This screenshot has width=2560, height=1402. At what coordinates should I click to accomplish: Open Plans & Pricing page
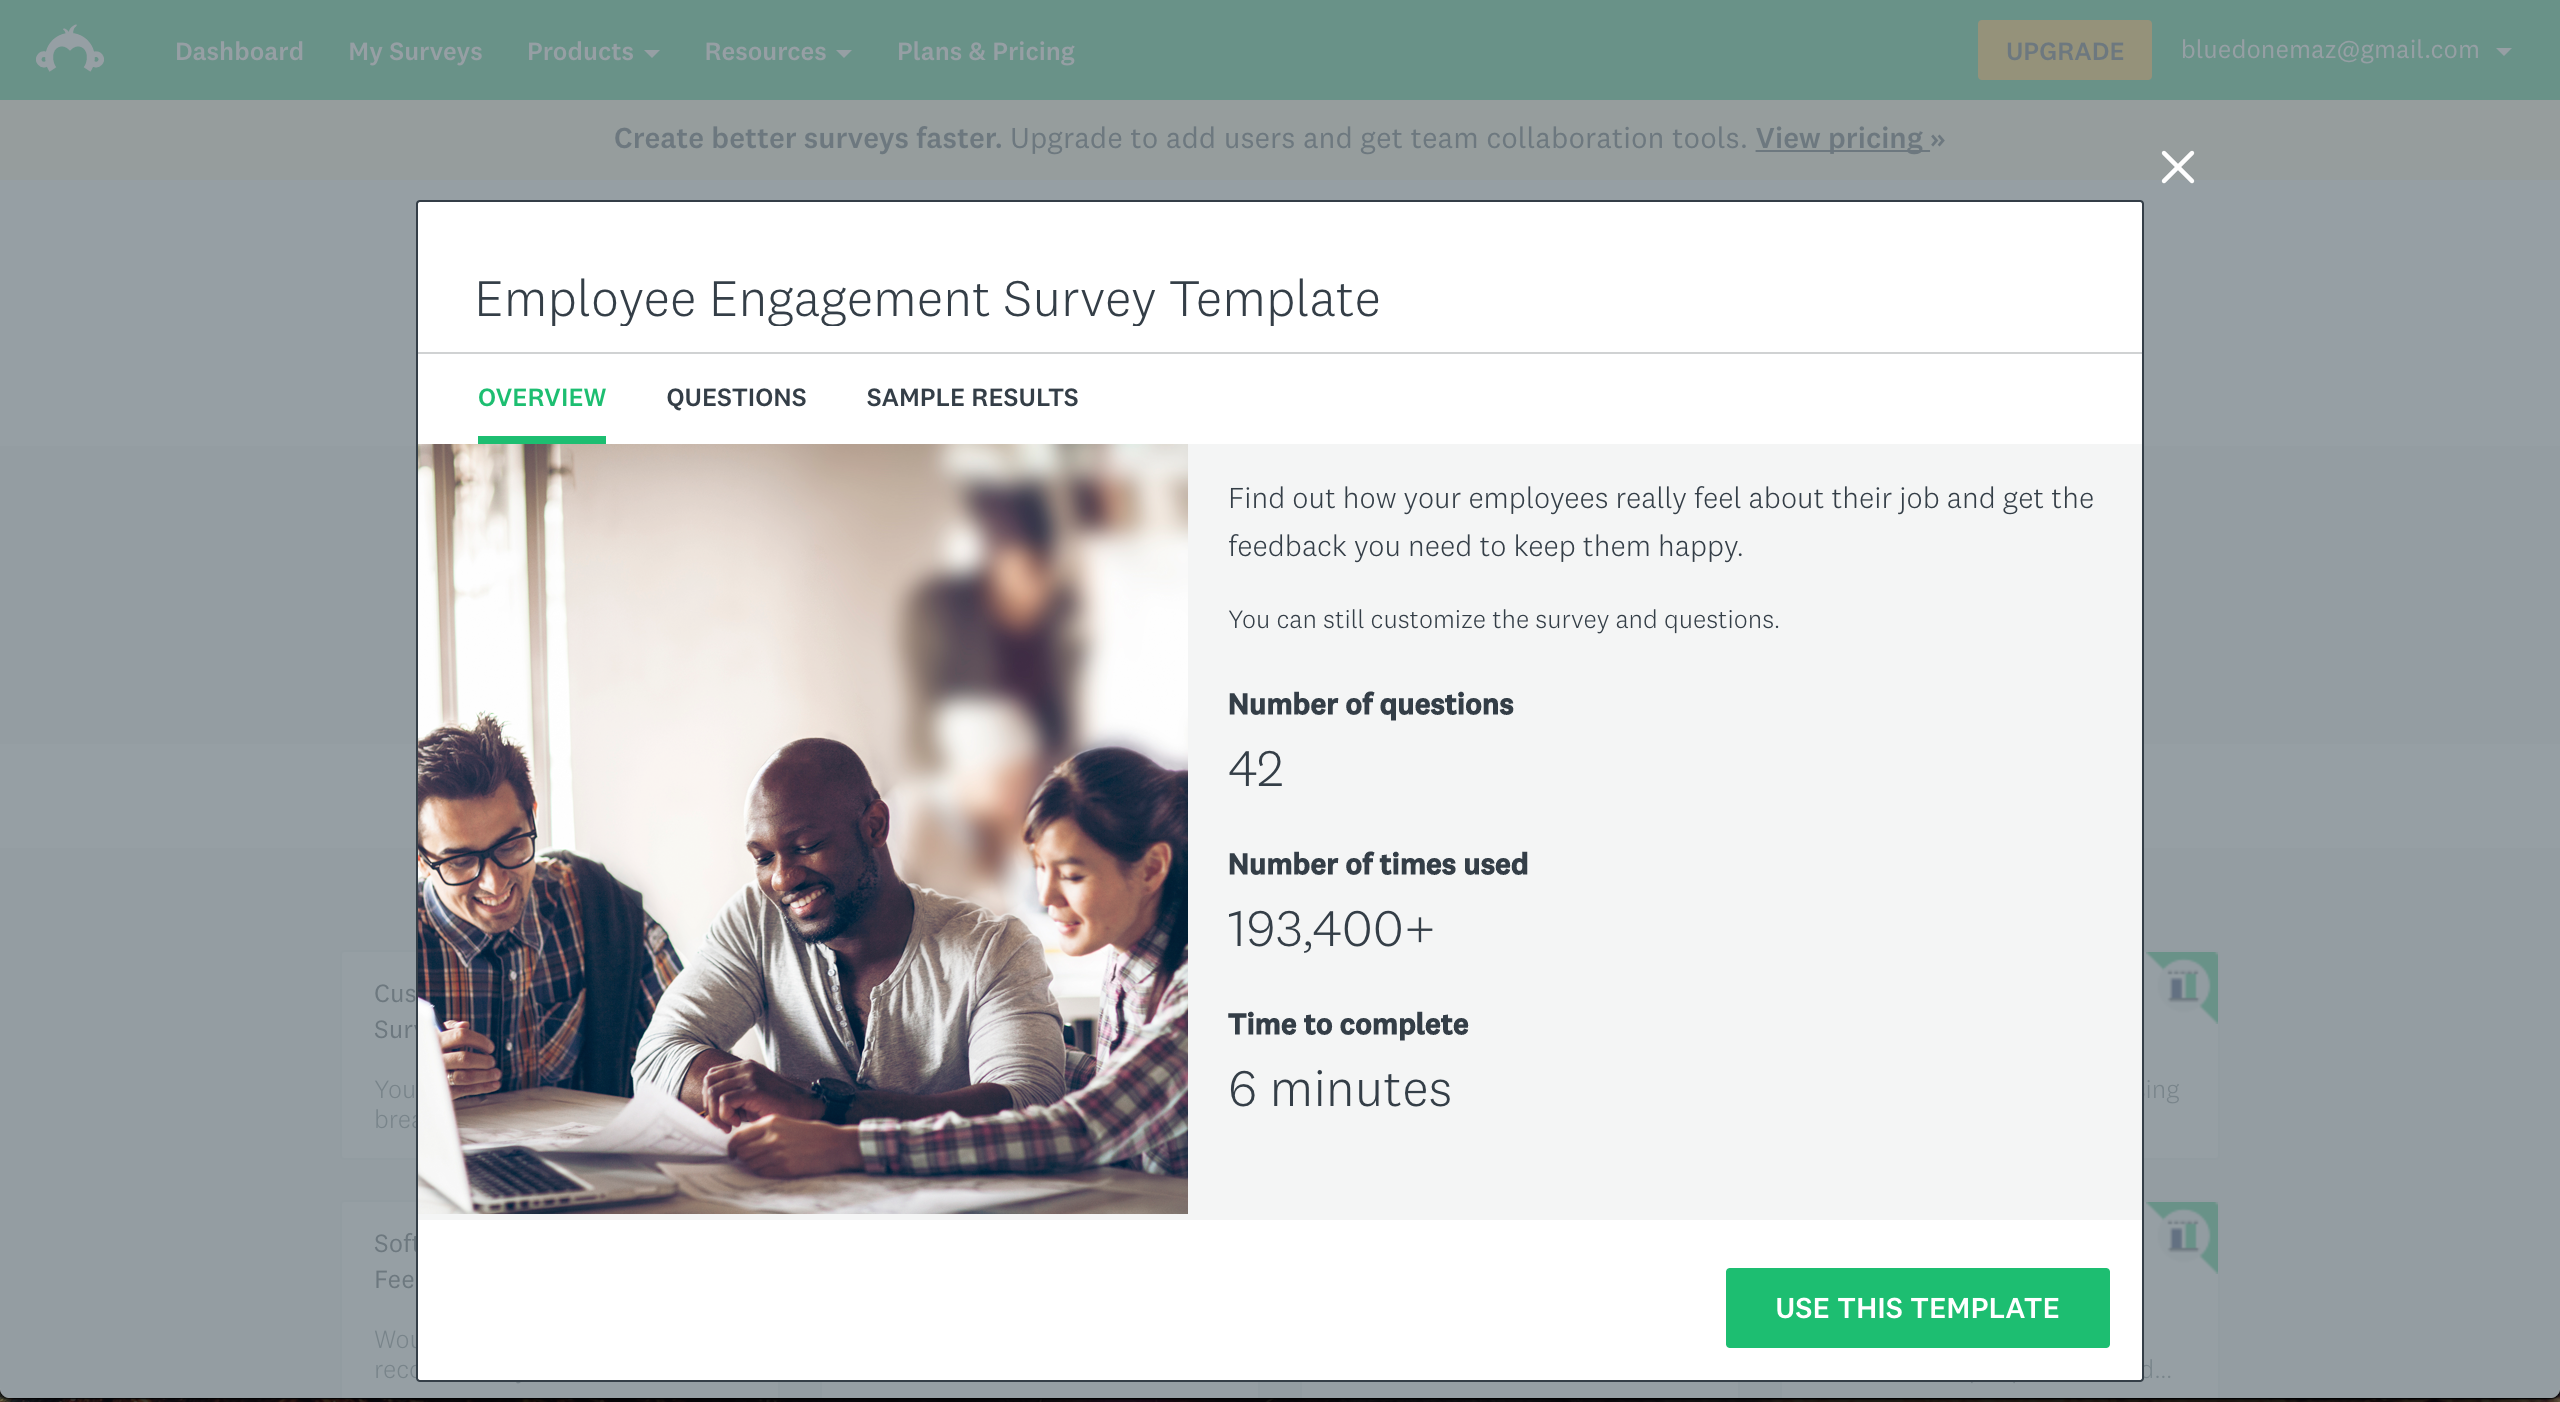(x=985, y=51)
